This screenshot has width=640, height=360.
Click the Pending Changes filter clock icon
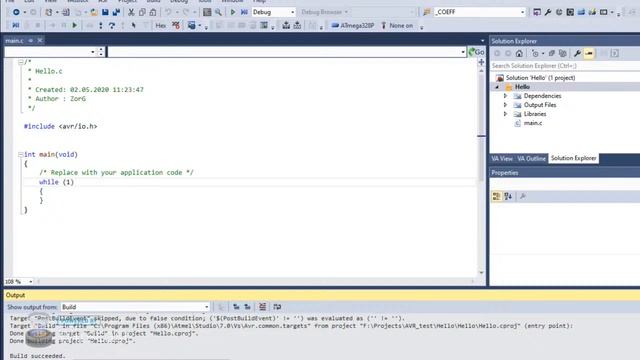tap(535, 53)
